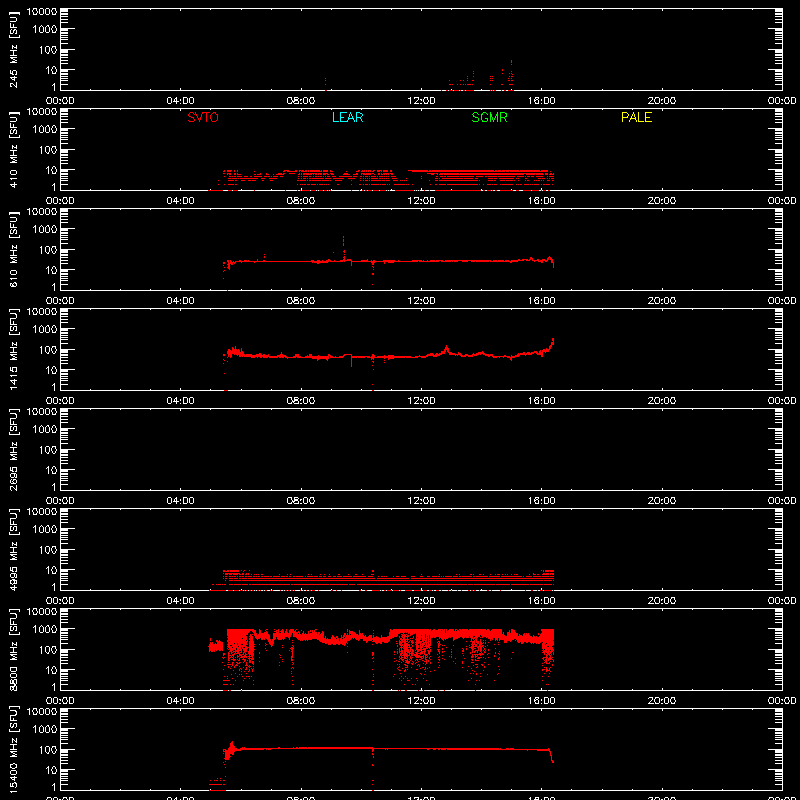Select the 2695 MHz [SFU] axis title
The image size is (800, 800).
click(14, 449)
